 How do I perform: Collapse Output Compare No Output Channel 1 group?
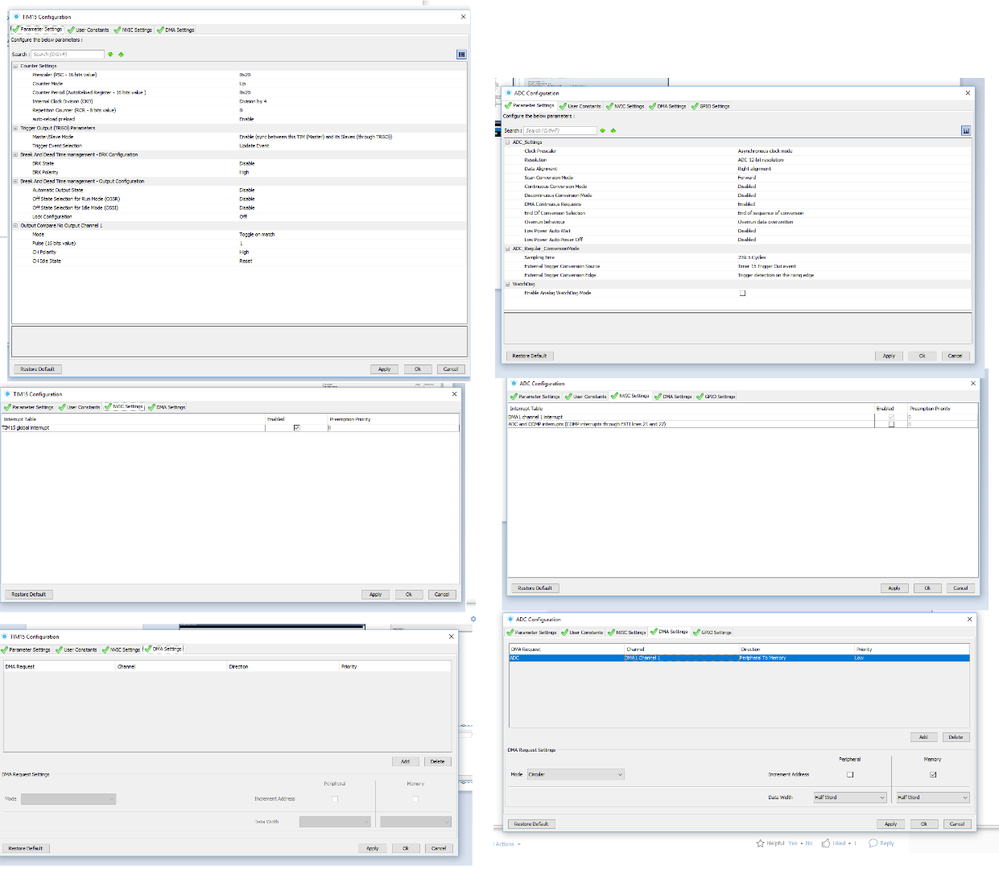[15, 226]
